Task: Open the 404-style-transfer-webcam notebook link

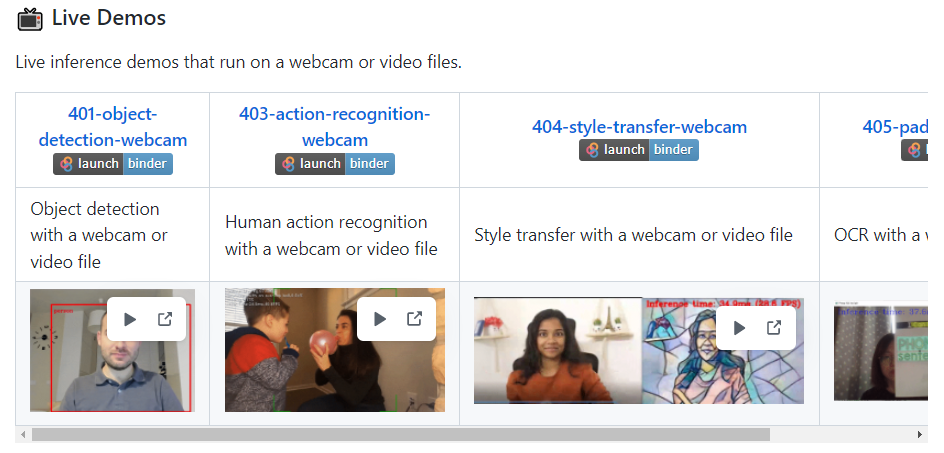Action: click(x=639, y=127)
